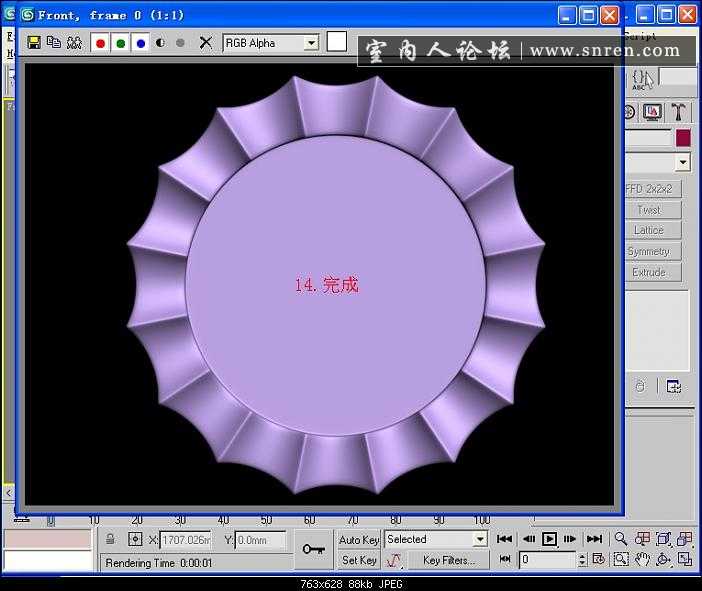Screen dimensions: 702x591
Task: Toggle the green channel display
Action: point(120,43)
